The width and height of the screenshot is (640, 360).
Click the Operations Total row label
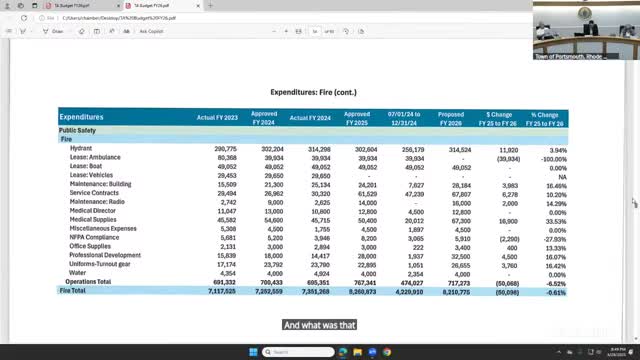(x=88, y=282)
